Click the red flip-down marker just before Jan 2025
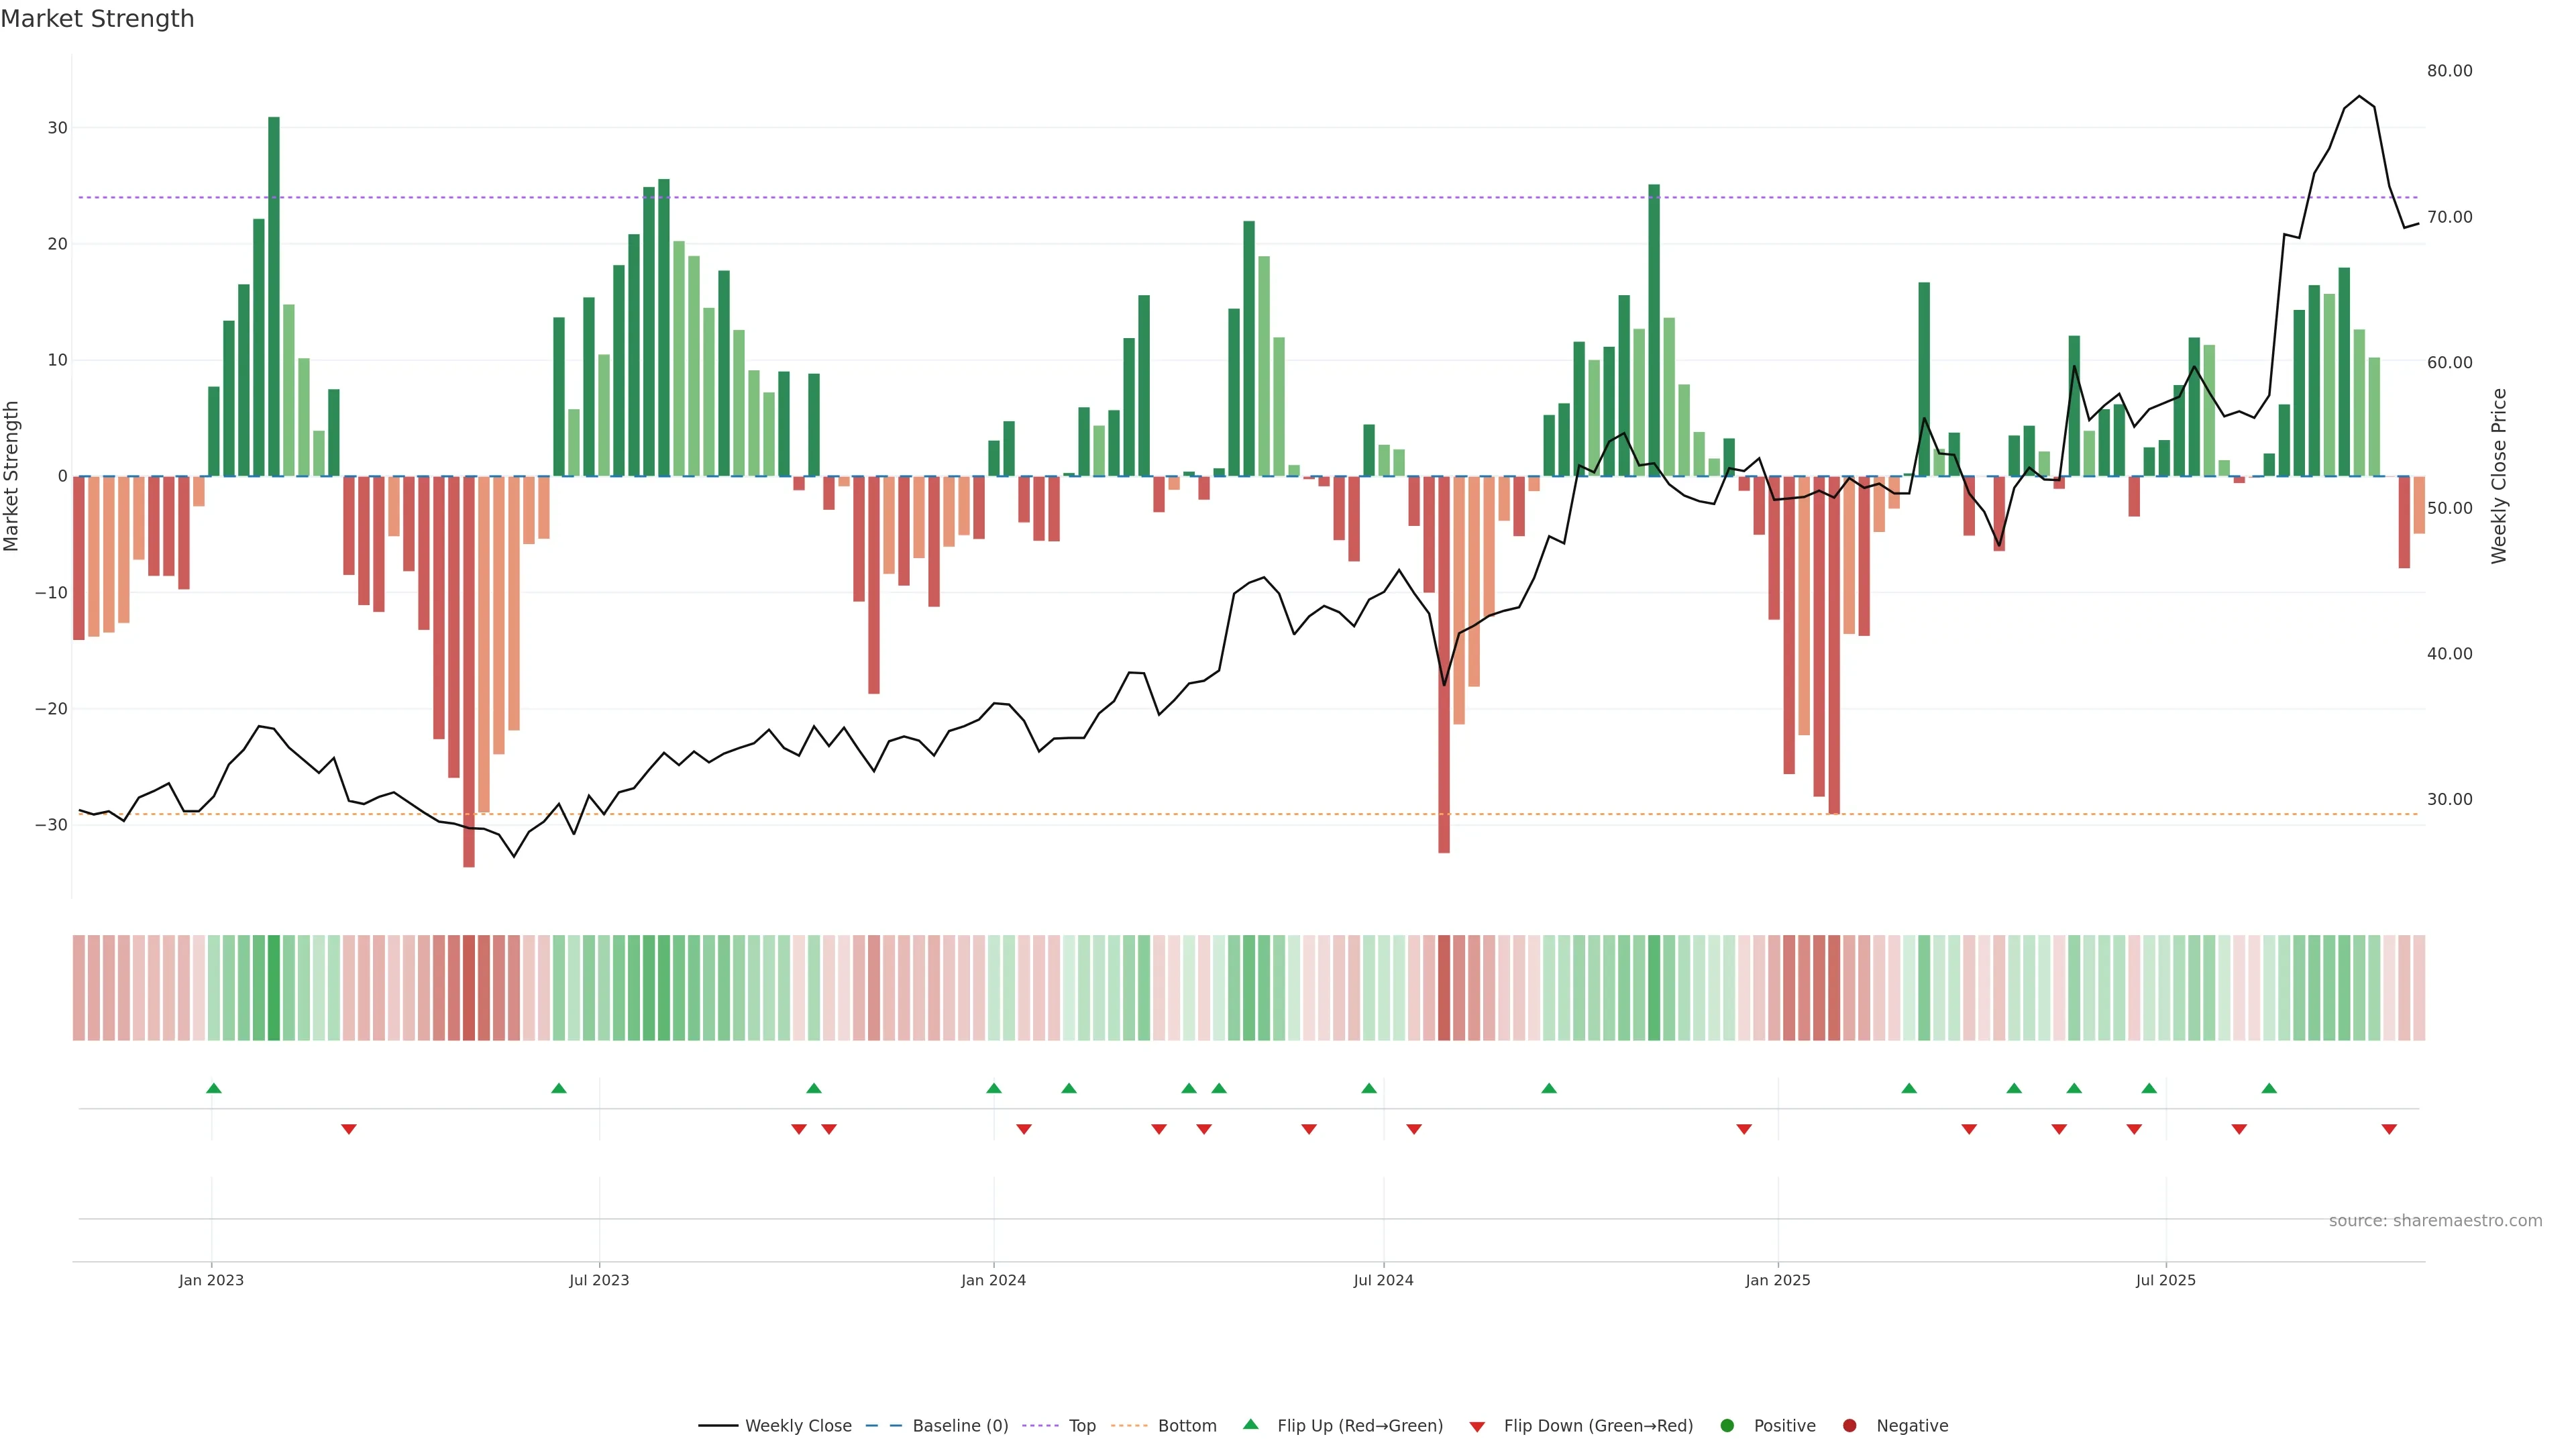The width and height of the screenshot is (2576, 1449). (x=1744, y=1129)
